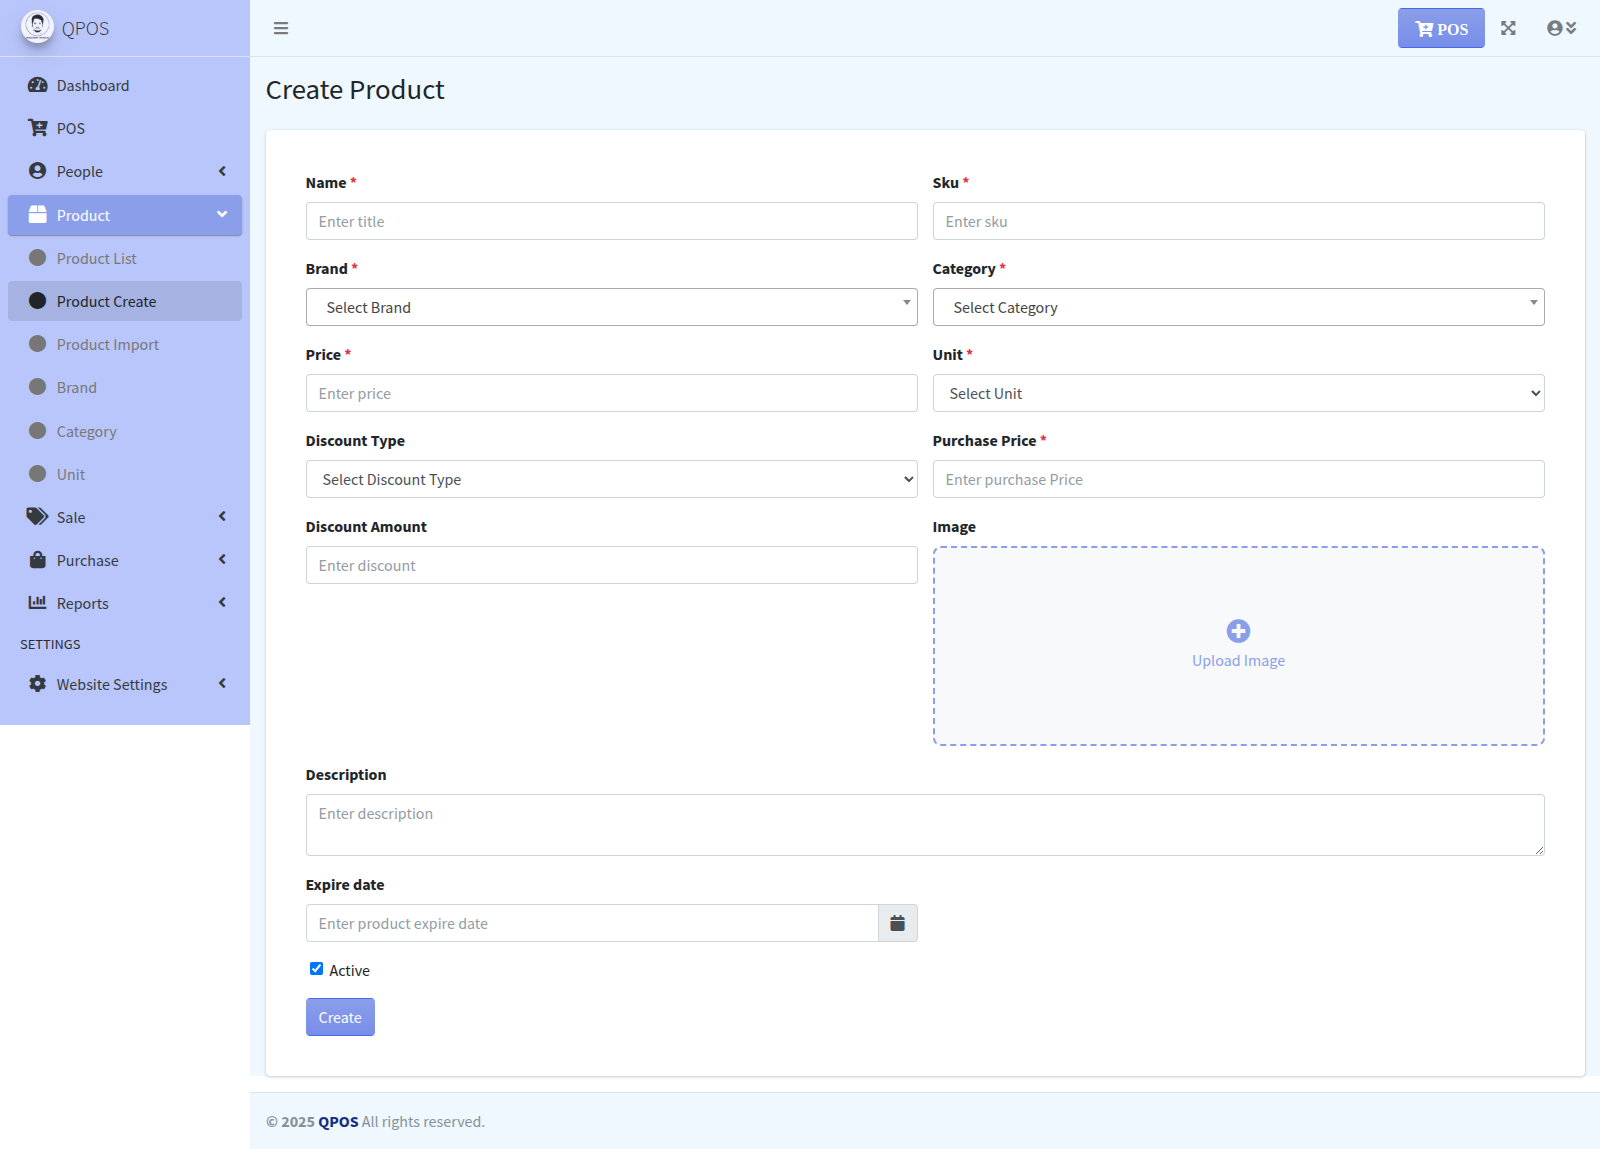Viewport: 1600px width, 1149px height.
Task: Expand the Purchase submenu chevron
Action: click(222, 560)
